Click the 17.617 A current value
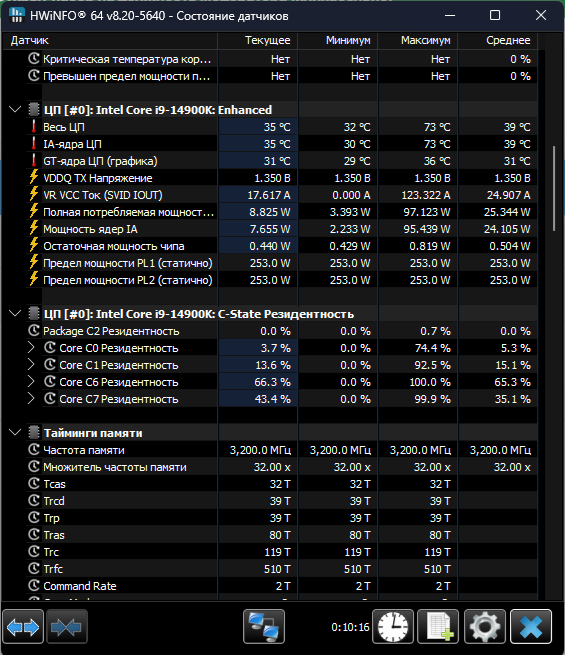565x655 pixels. coord(269,195)
